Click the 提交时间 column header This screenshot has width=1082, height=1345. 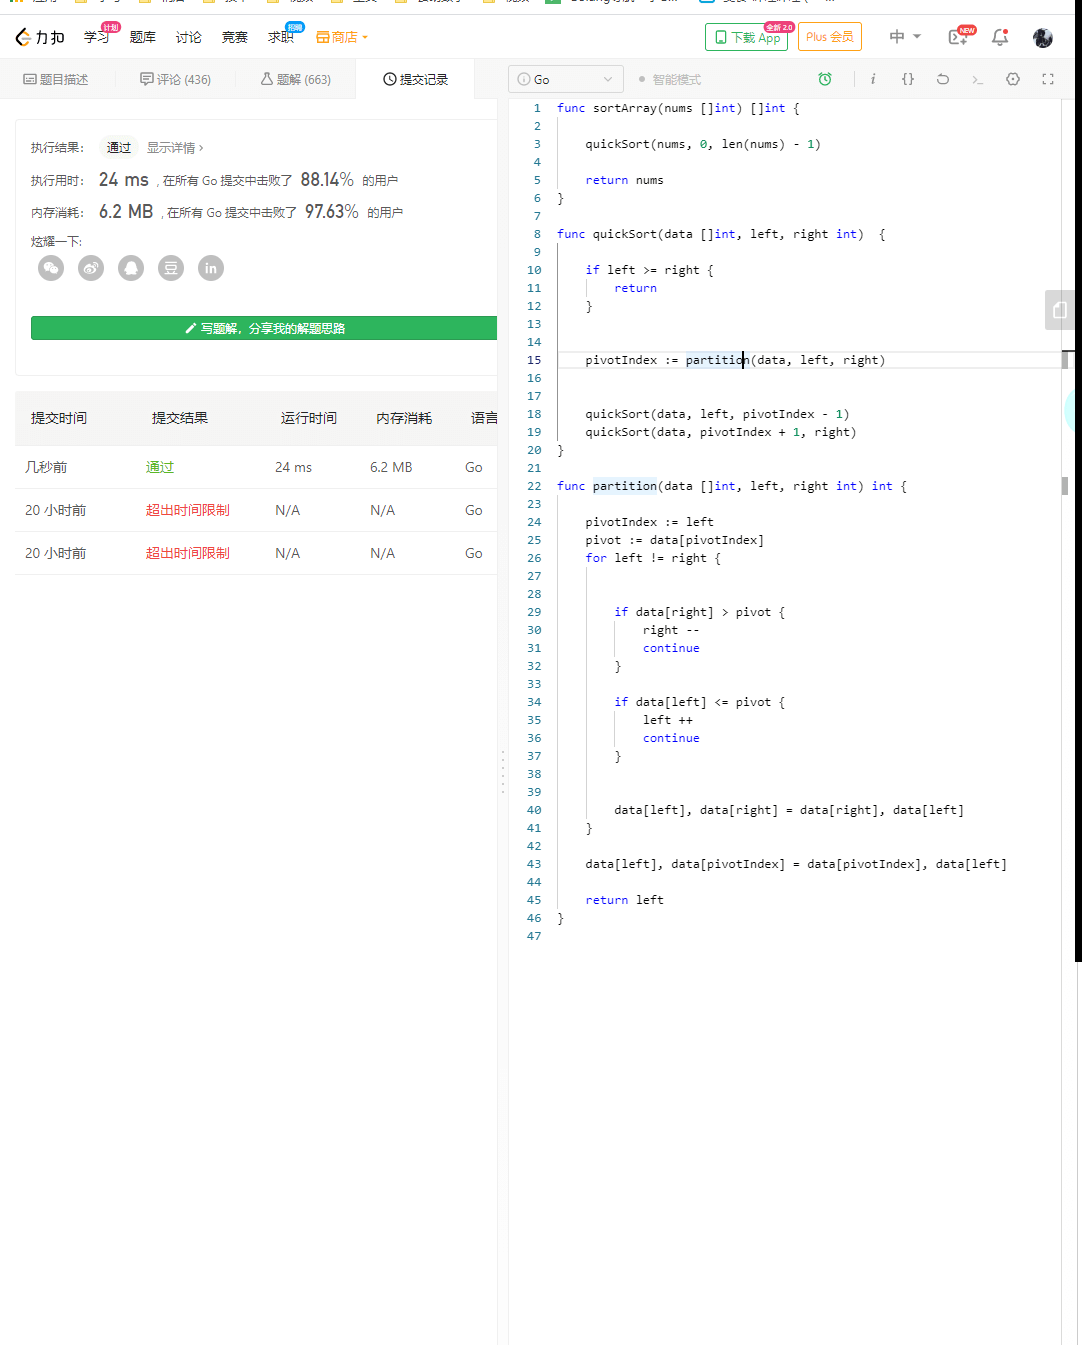point(59,418)
